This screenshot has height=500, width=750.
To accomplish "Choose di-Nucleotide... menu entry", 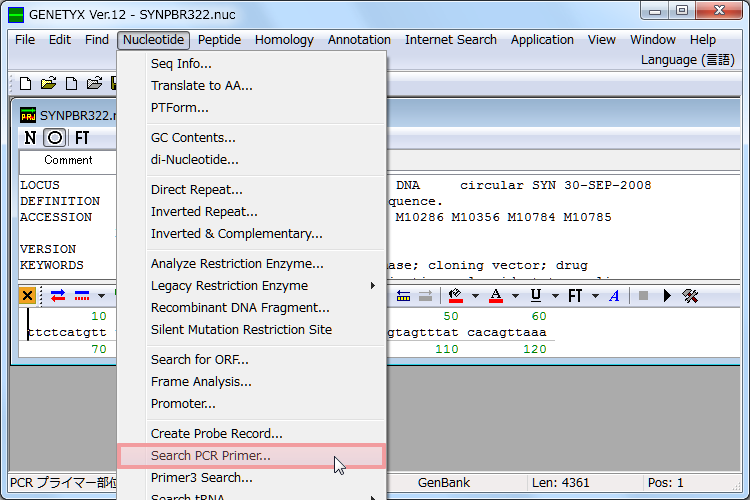I will coord(252,160).
